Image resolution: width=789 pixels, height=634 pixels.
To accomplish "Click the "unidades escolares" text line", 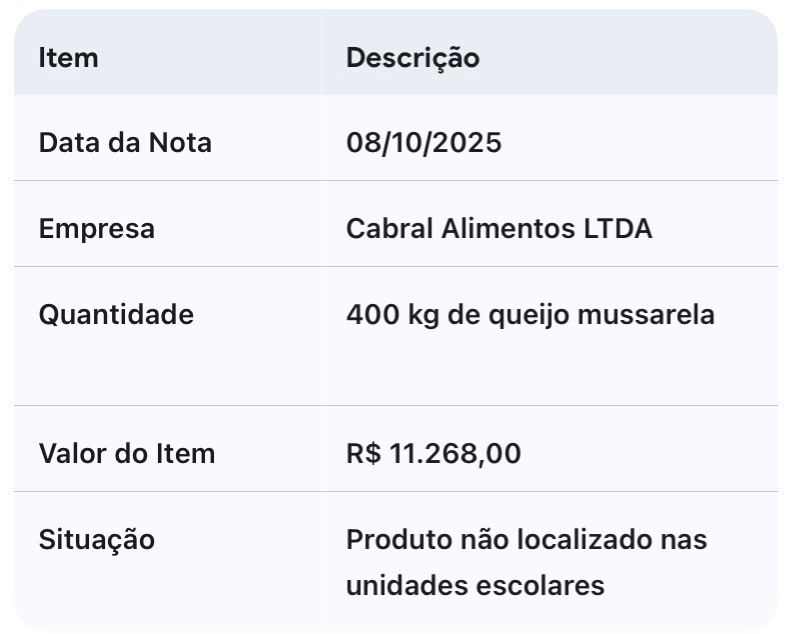I will click(475, 585).
